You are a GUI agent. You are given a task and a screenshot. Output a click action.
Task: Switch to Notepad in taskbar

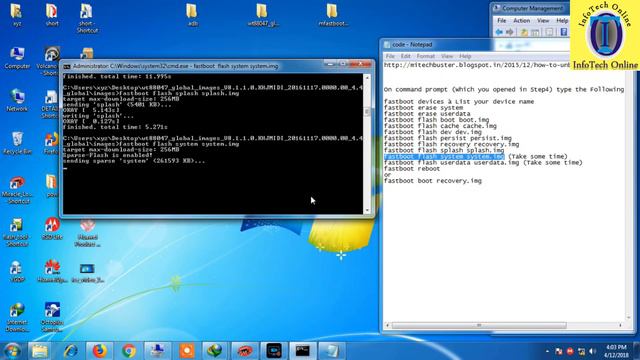332,351
